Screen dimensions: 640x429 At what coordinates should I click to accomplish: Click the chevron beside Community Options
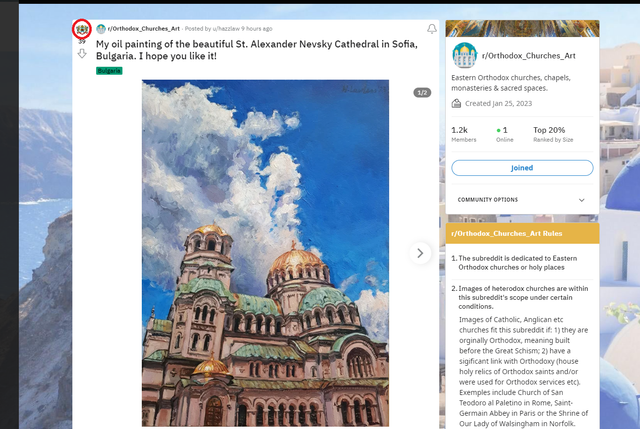(x=582, y=200)
